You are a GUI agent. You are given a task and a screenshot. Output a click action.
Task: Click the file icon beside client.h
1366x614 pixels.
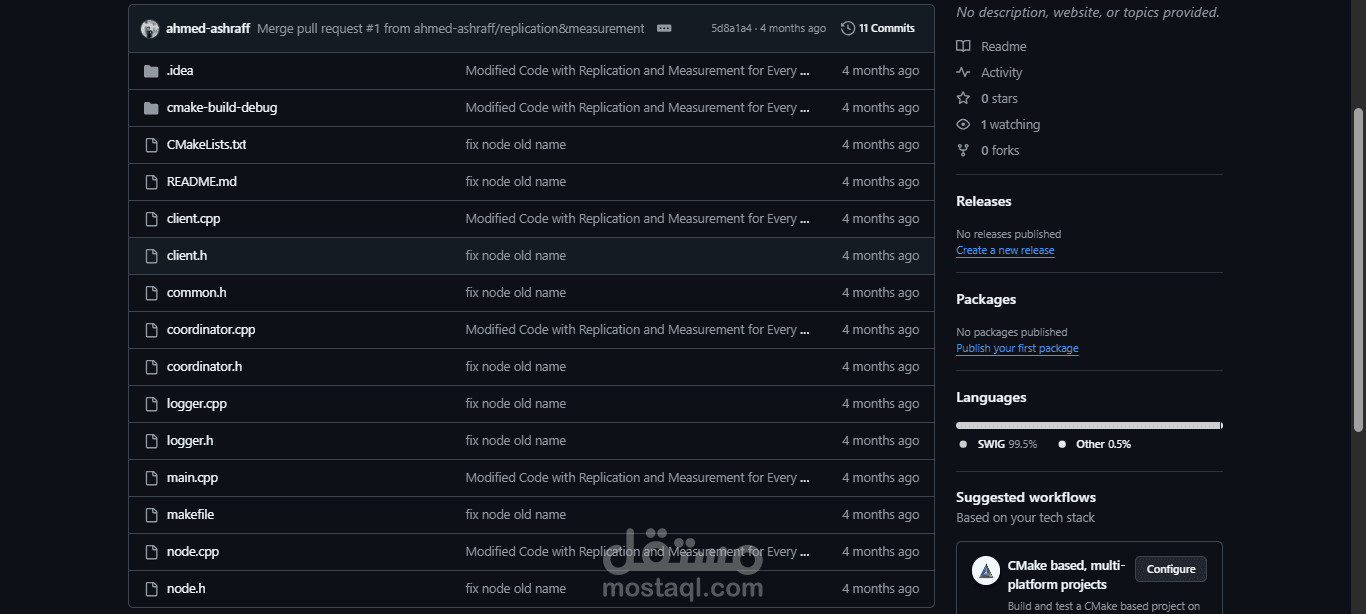click(151, 256)
